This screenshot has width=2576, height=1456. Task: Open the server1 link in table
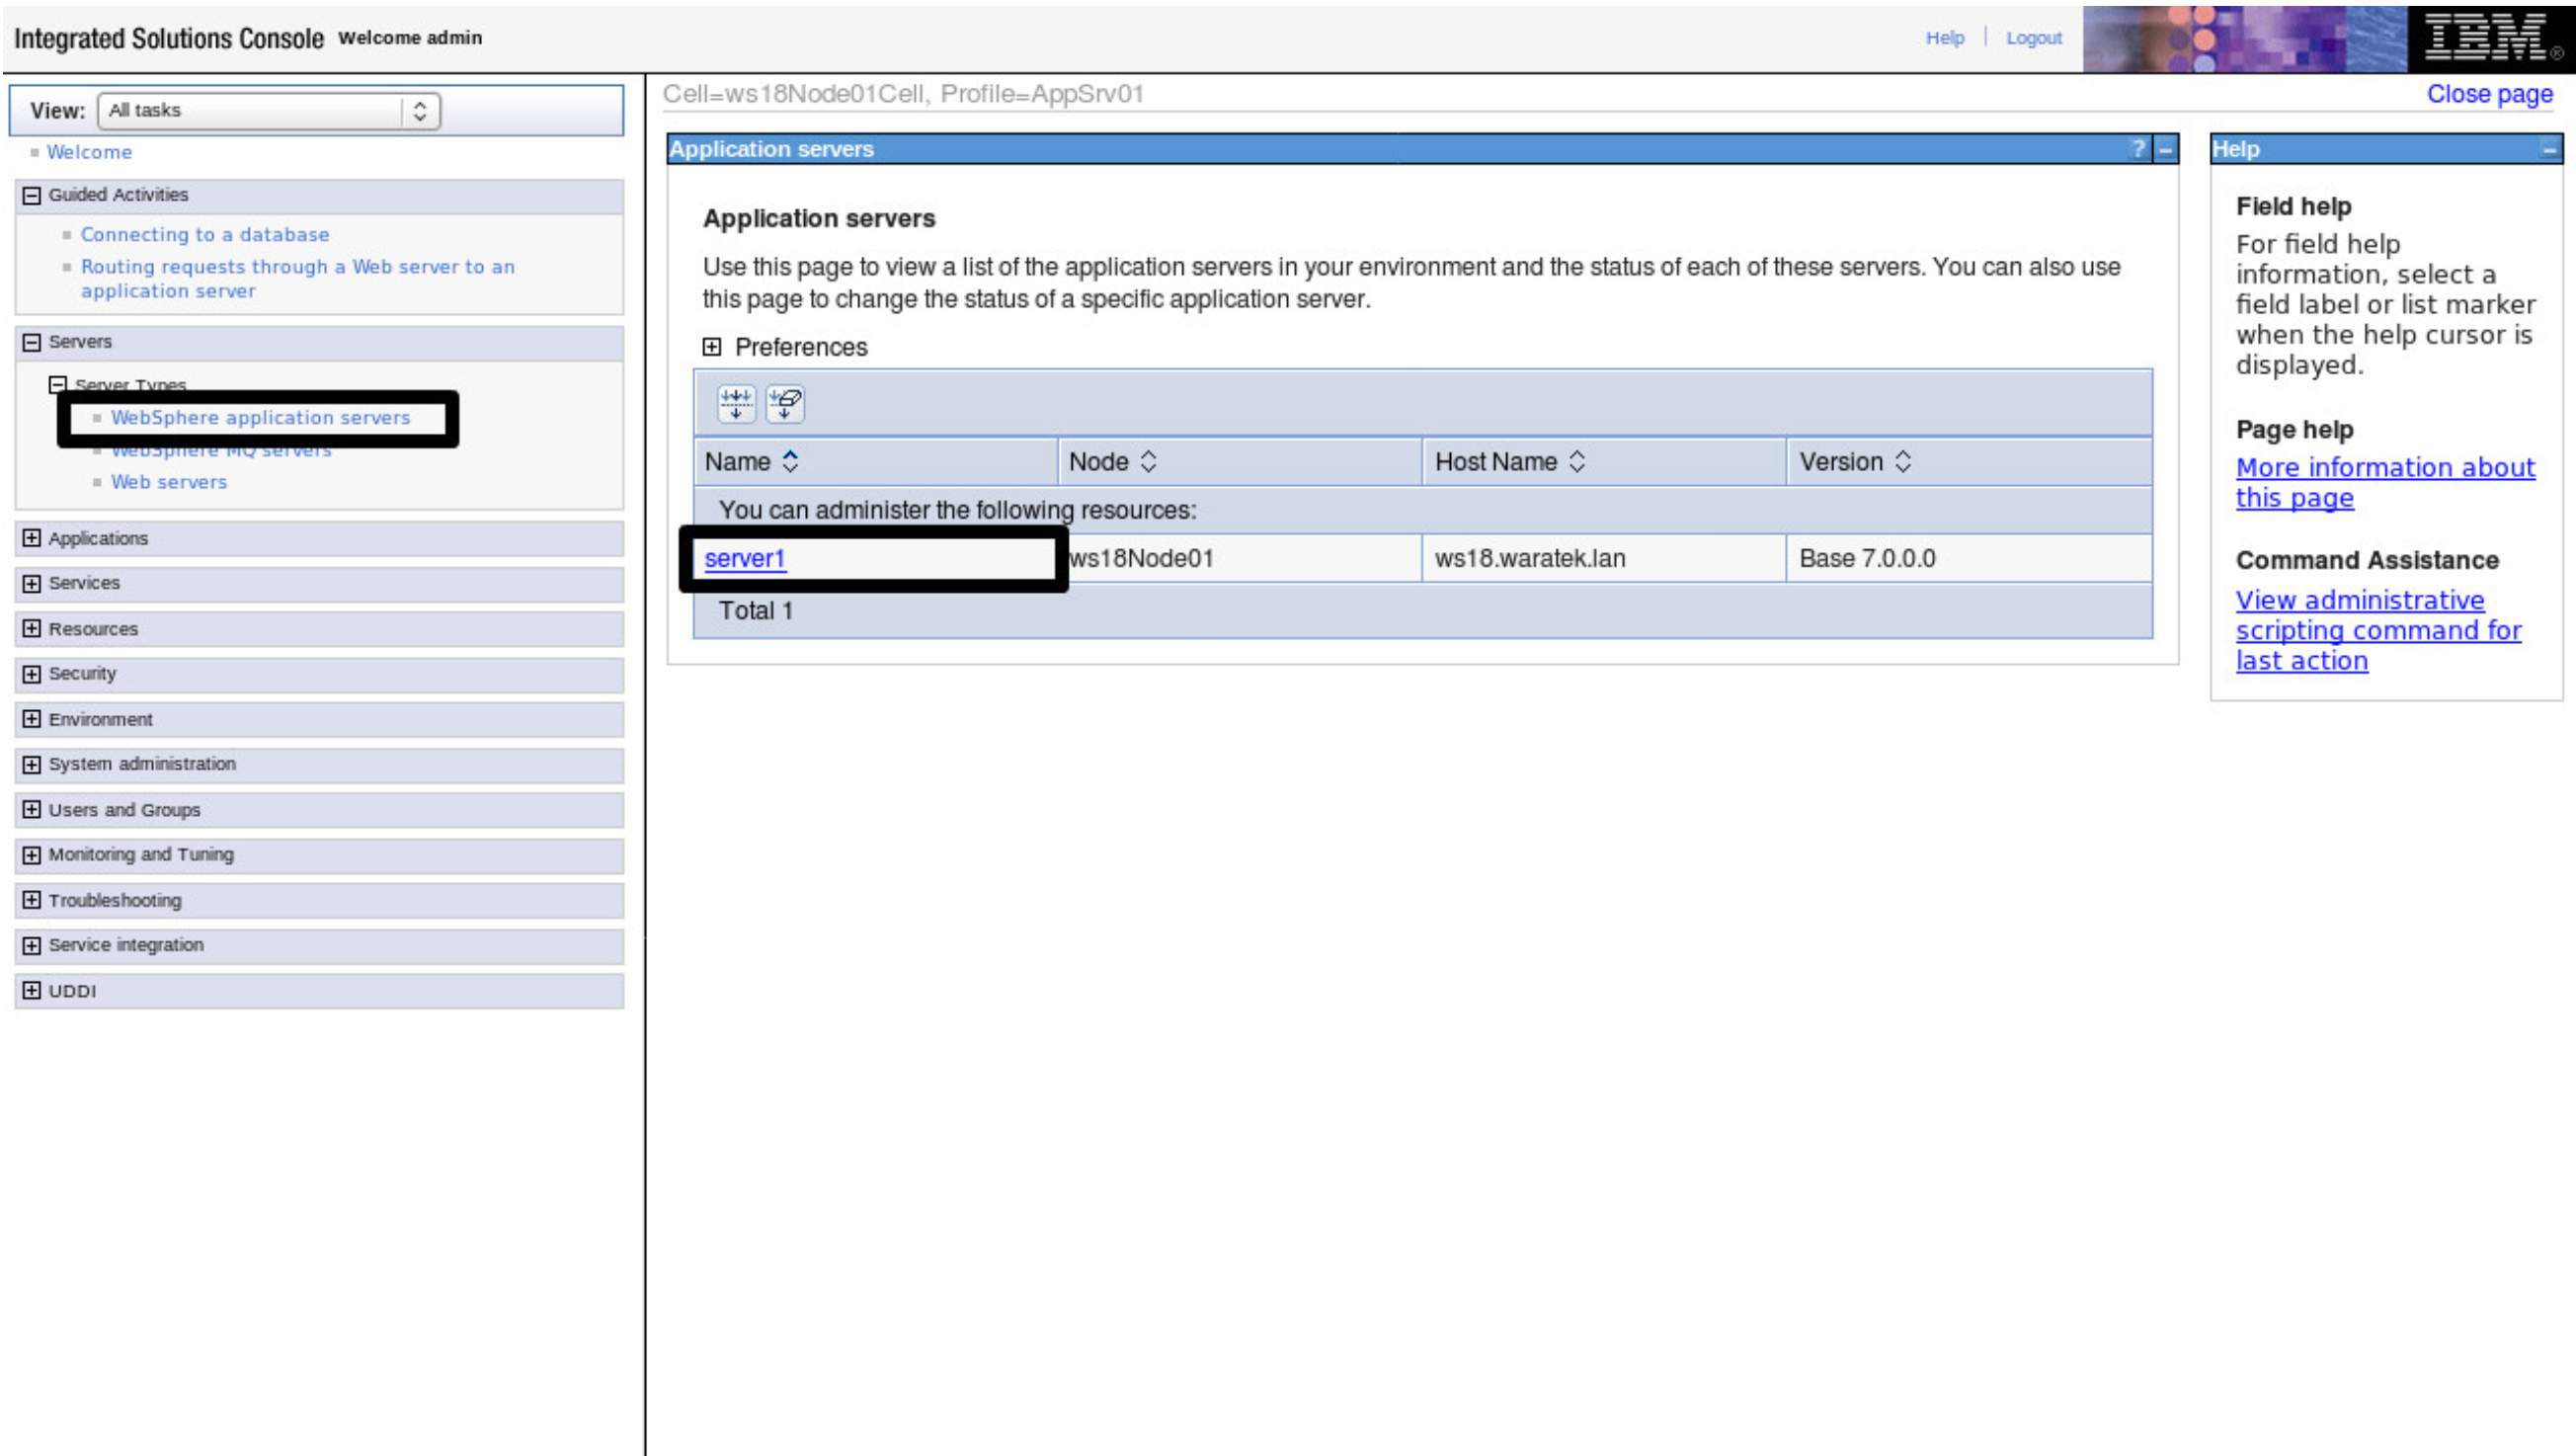tap(745, 558)
